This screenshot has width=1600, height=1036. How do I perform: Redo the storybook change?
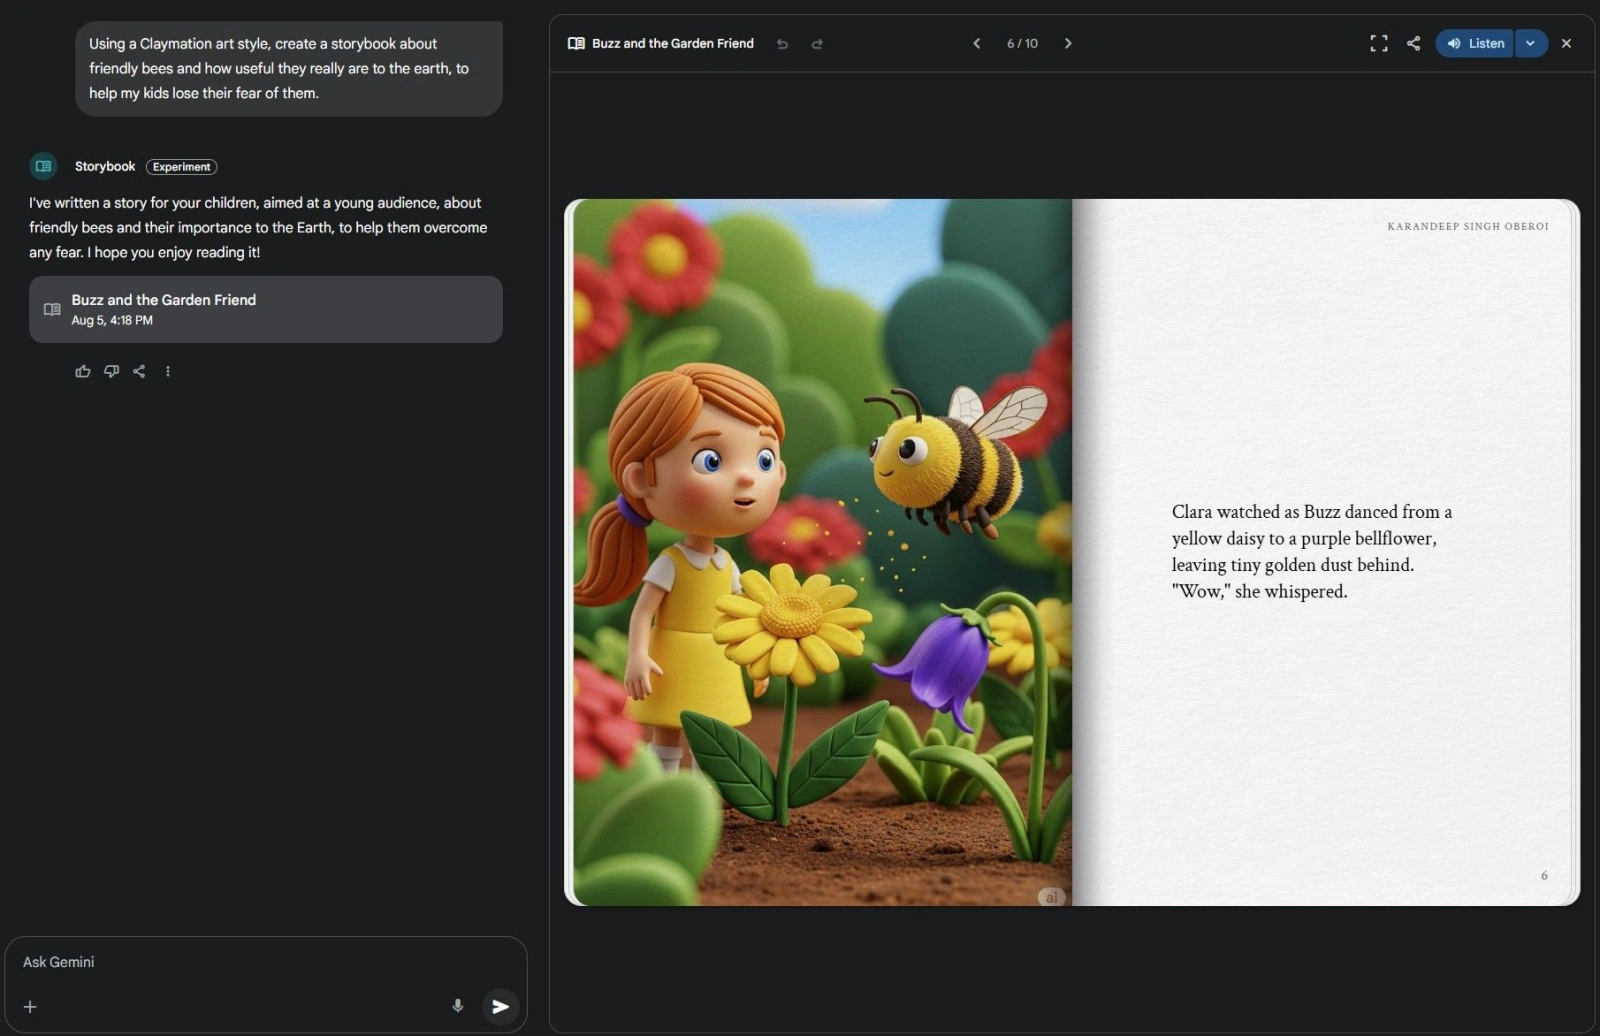817,44
